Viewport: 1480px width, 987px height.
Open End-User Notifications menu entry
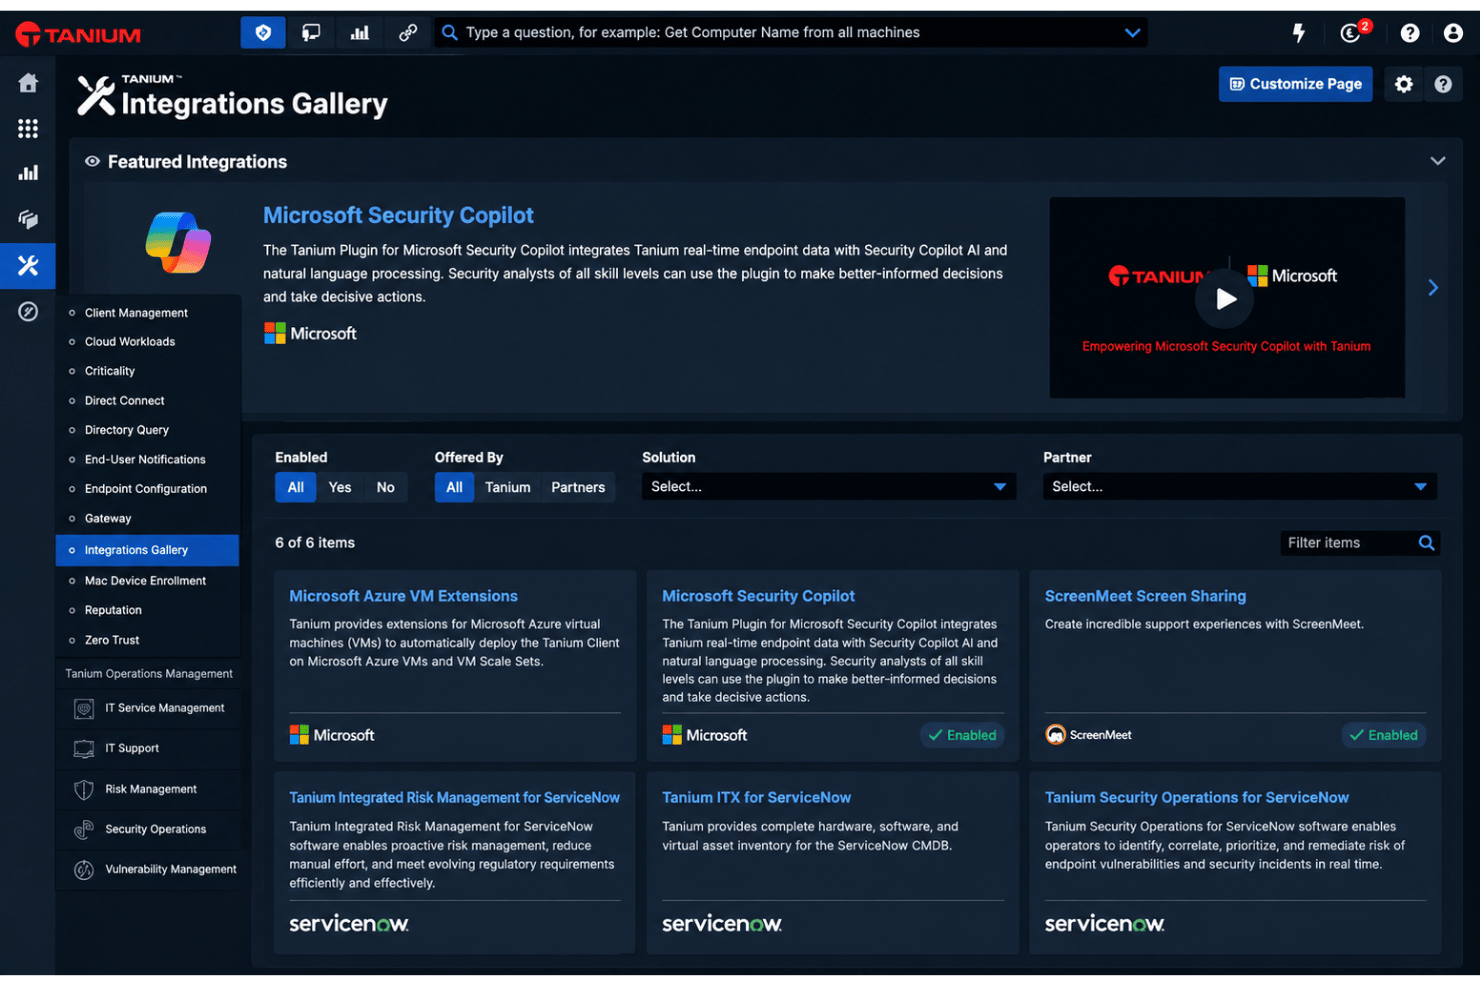point(145,460)
